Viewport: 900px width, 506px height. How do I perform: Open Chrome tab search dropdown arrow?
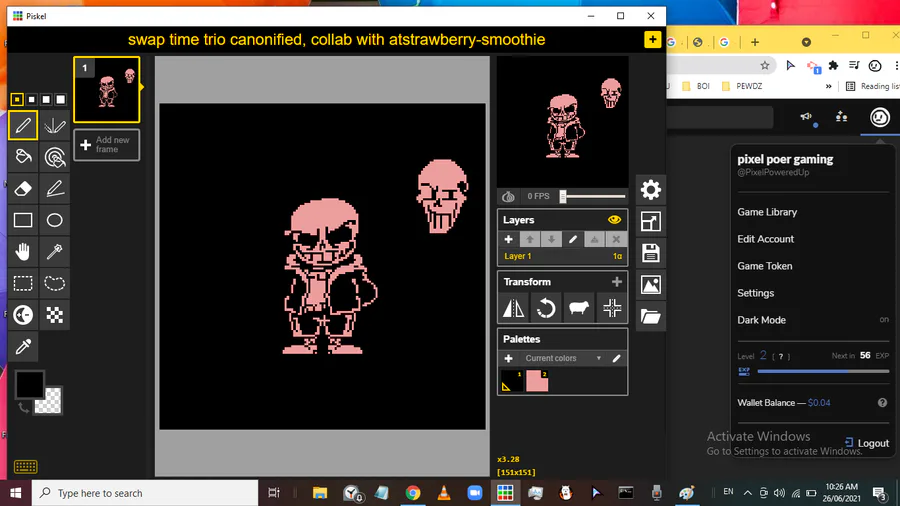click(x=806, y=42)
